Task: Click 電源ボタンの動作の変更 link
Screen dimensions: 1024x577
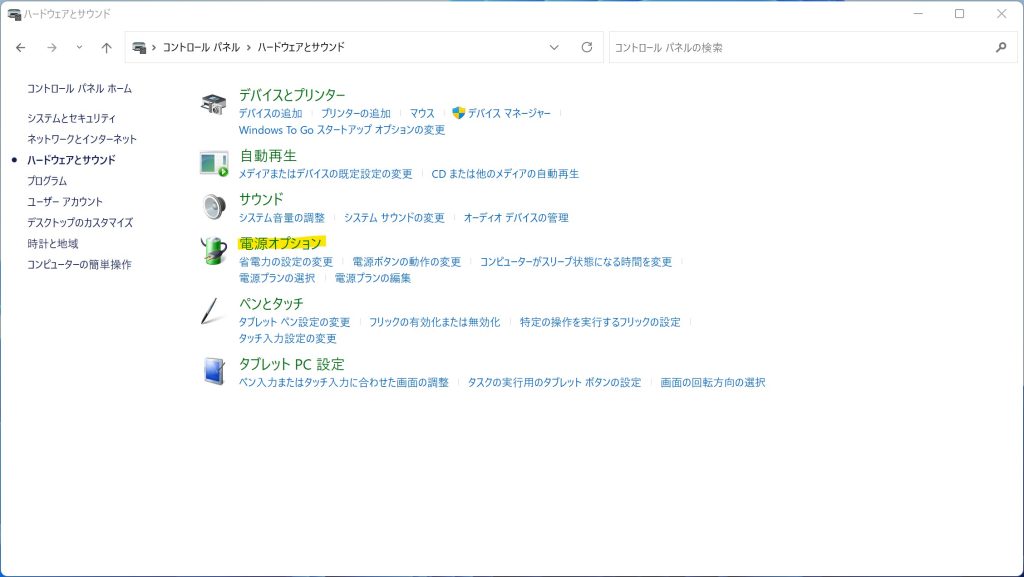Action: [407, 262]
